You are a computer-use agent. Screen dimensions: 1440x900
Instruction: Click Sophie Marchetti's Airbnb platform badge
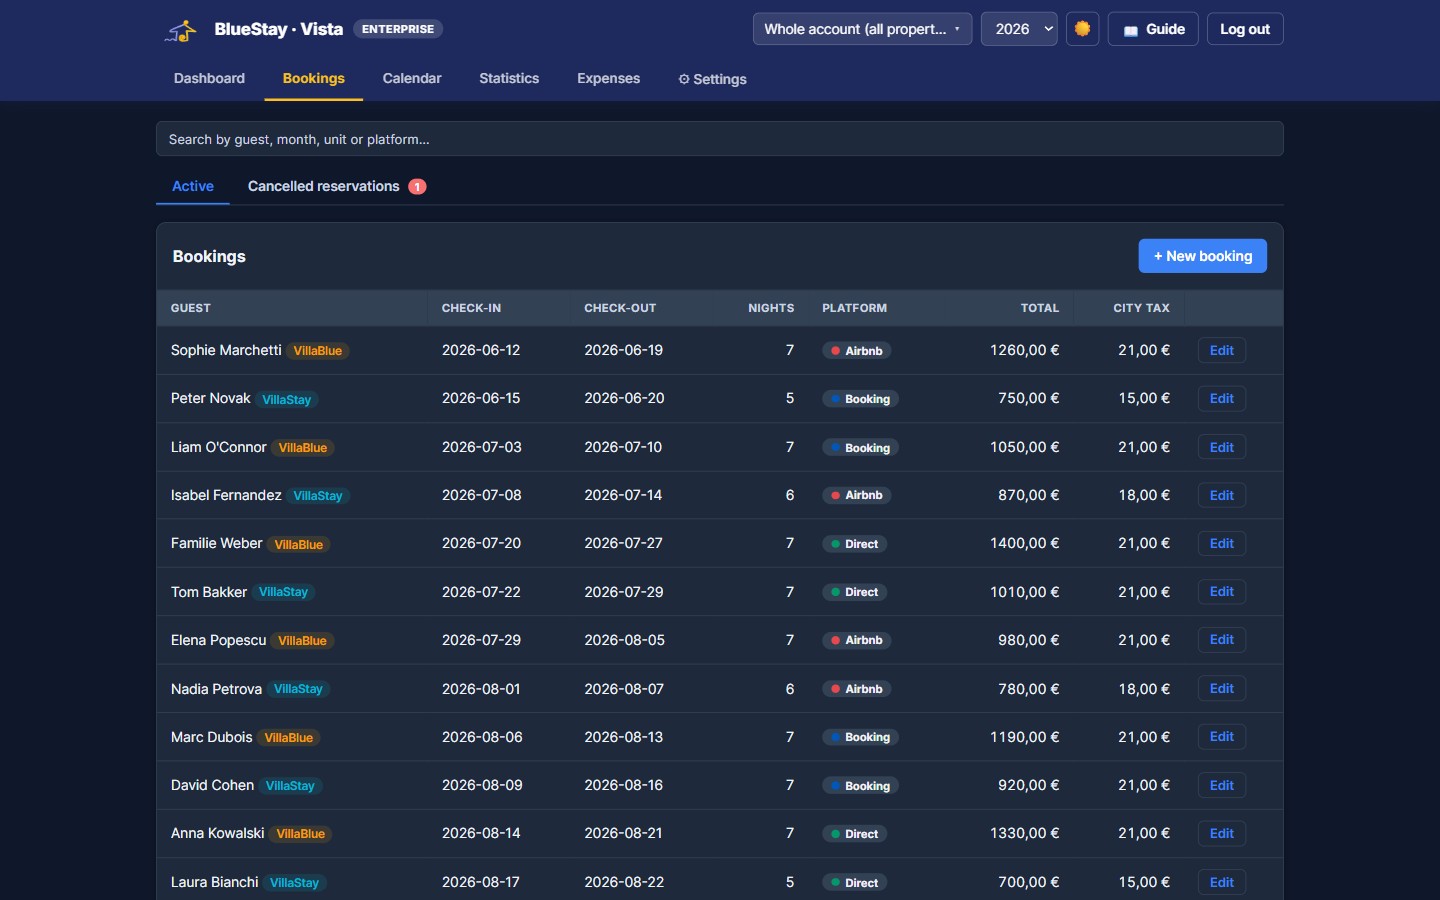856,351
